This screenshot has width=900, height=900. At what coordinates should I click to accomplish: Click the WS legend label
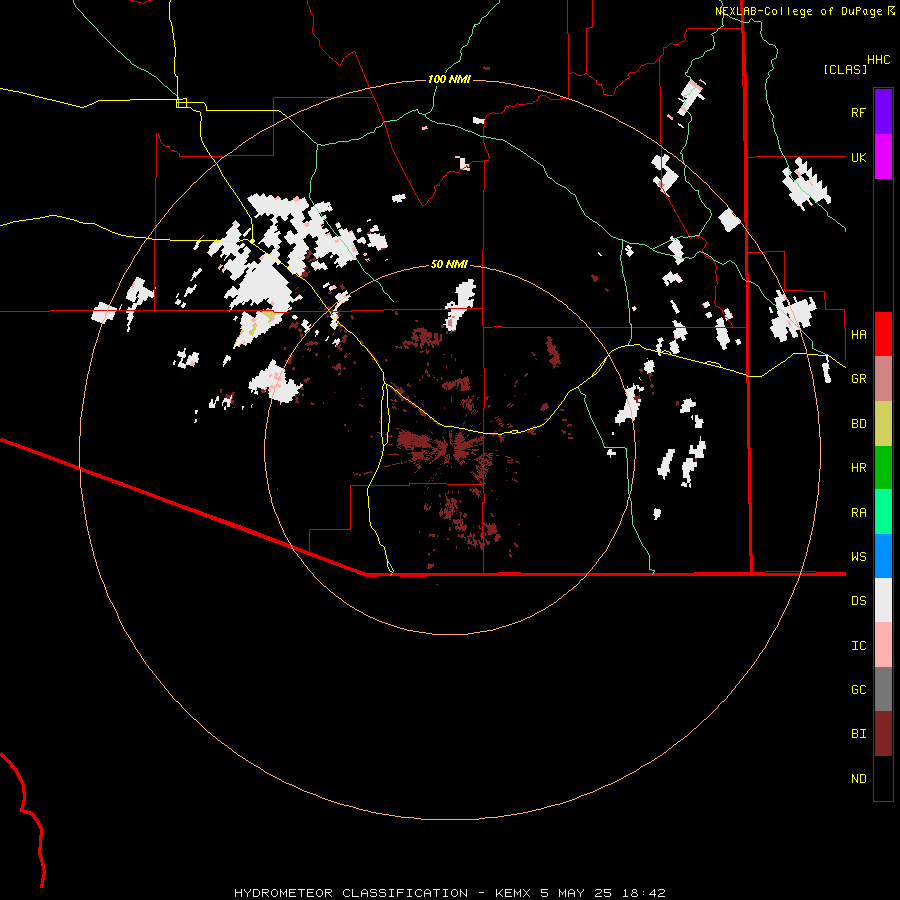859,557
